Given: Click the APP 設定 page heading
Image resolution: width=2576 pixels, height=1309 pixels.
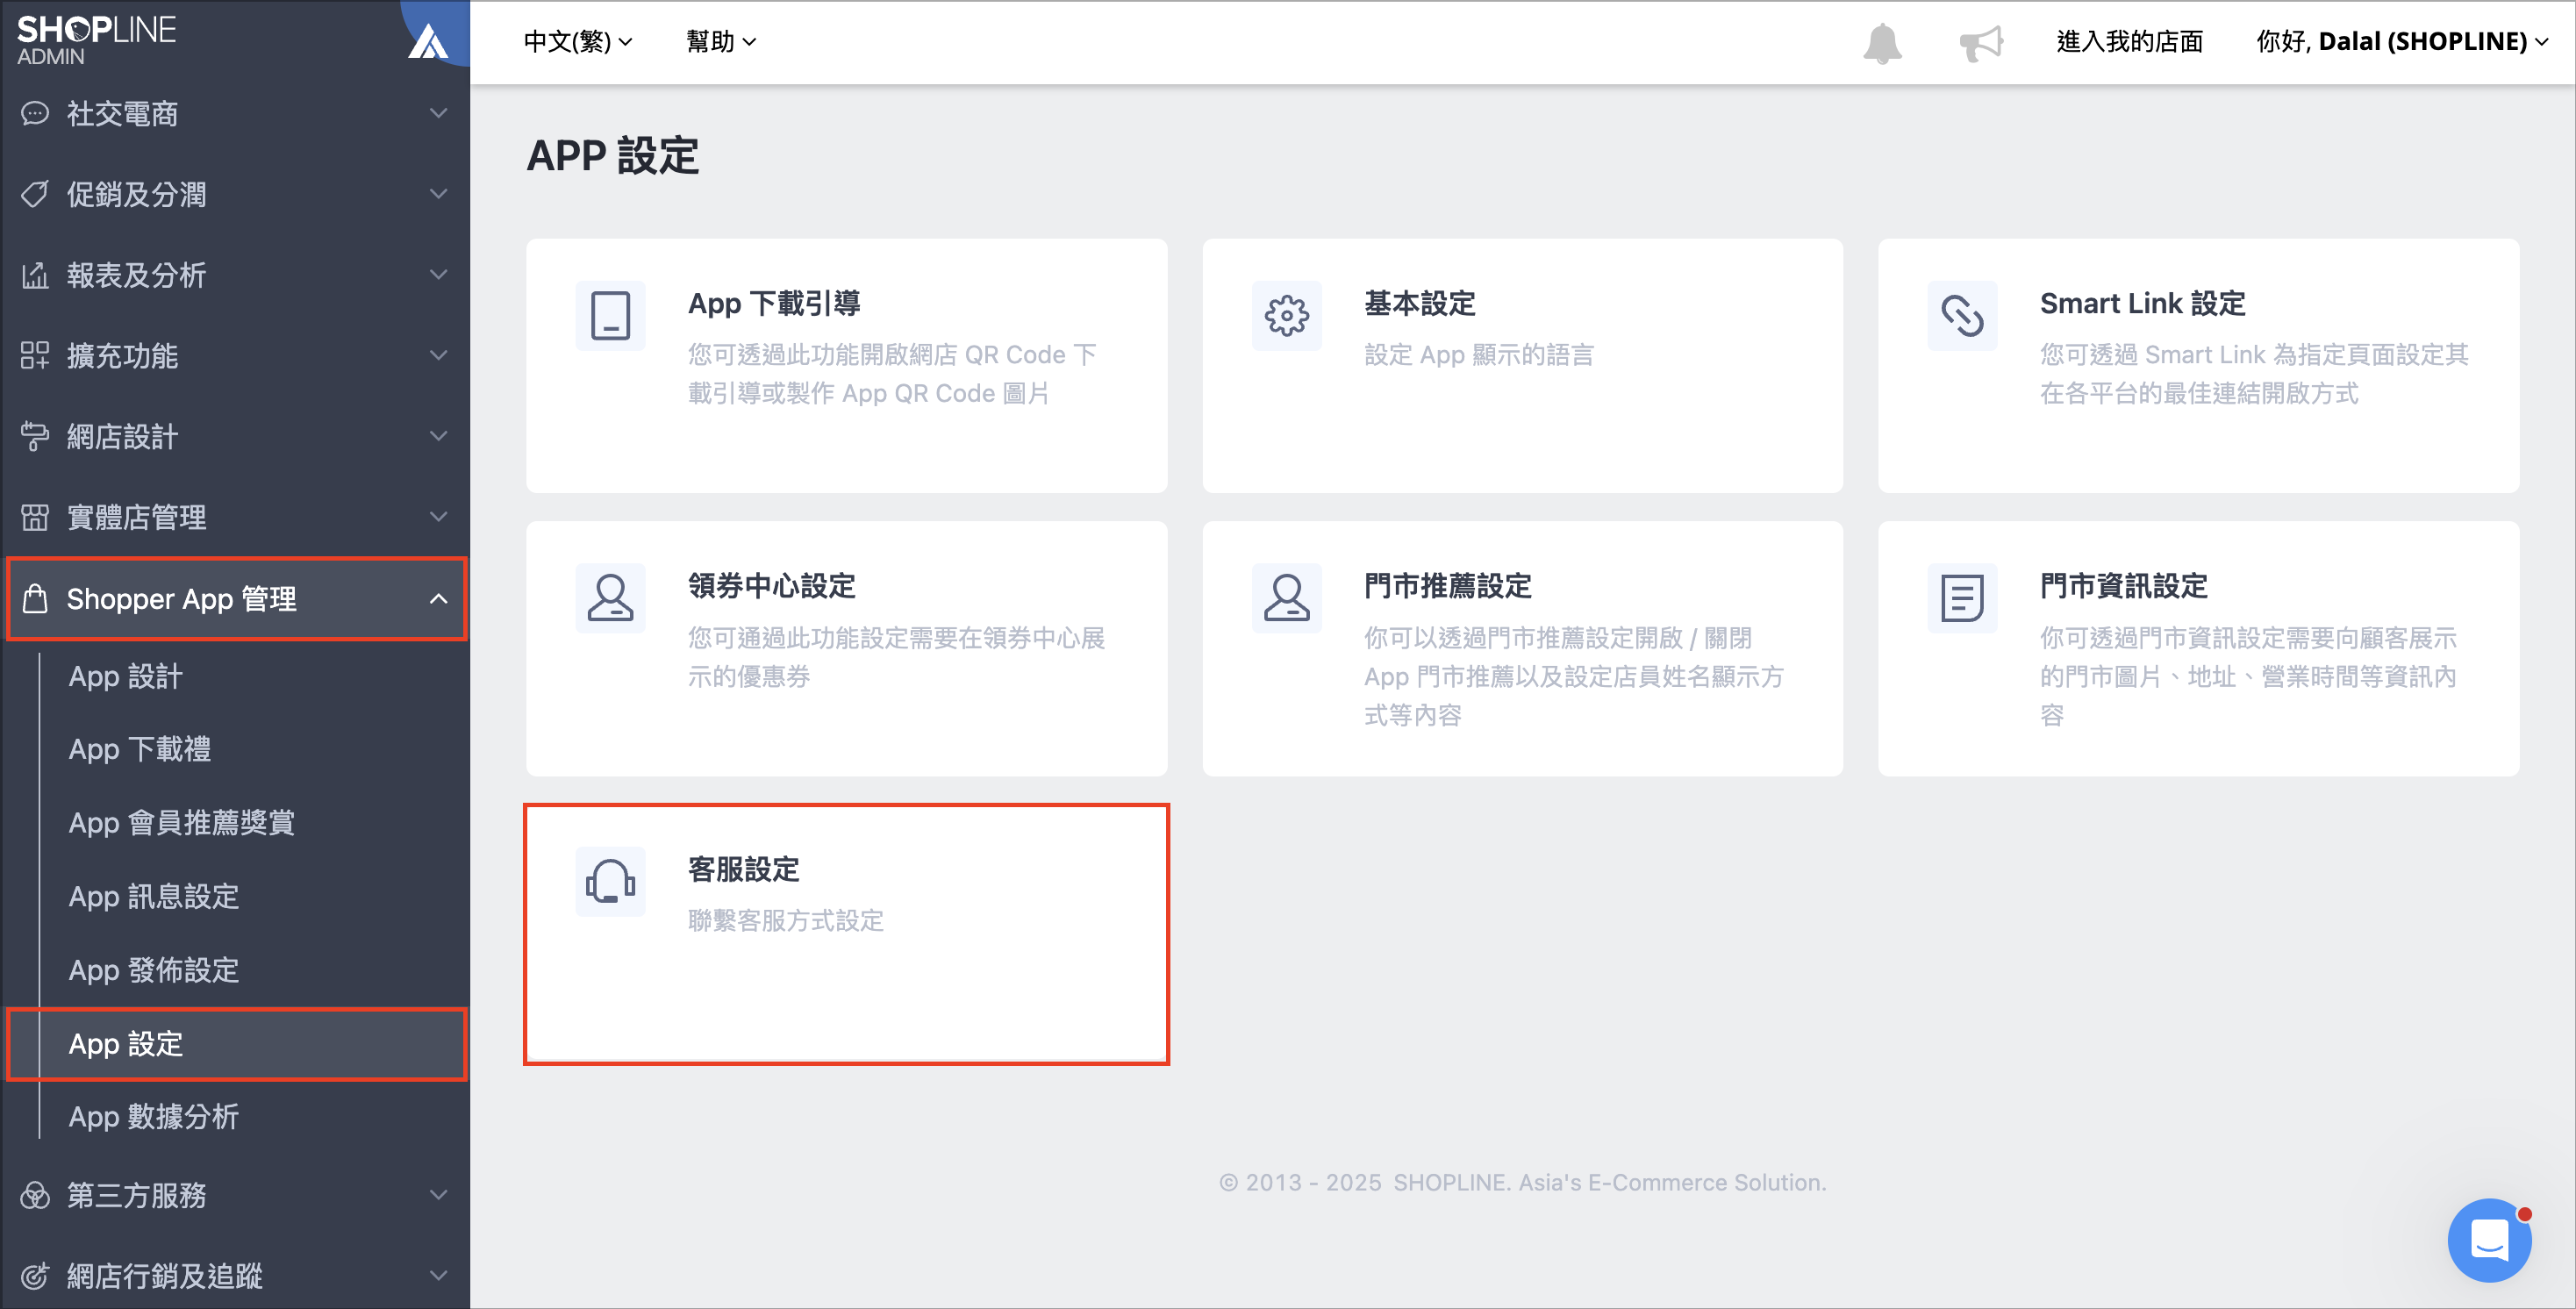Looking at the screenshot, I should pyautogui.click(x=612, y=156).
